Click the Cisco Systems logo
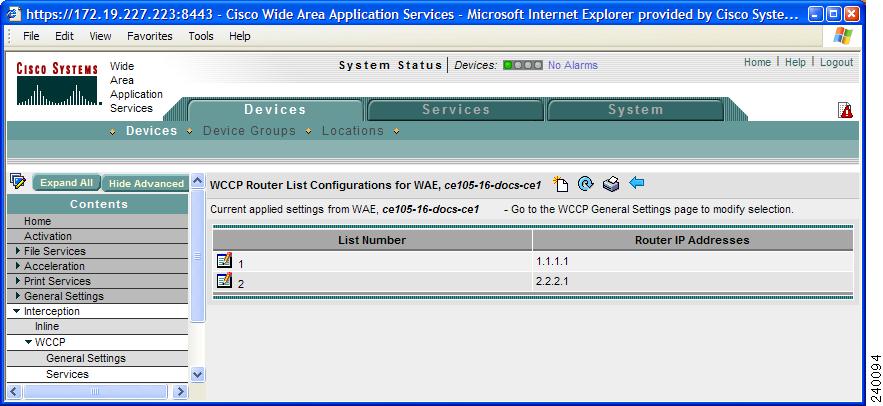The image size is (883, 406). pyautogui.click(x=57, y=84)
